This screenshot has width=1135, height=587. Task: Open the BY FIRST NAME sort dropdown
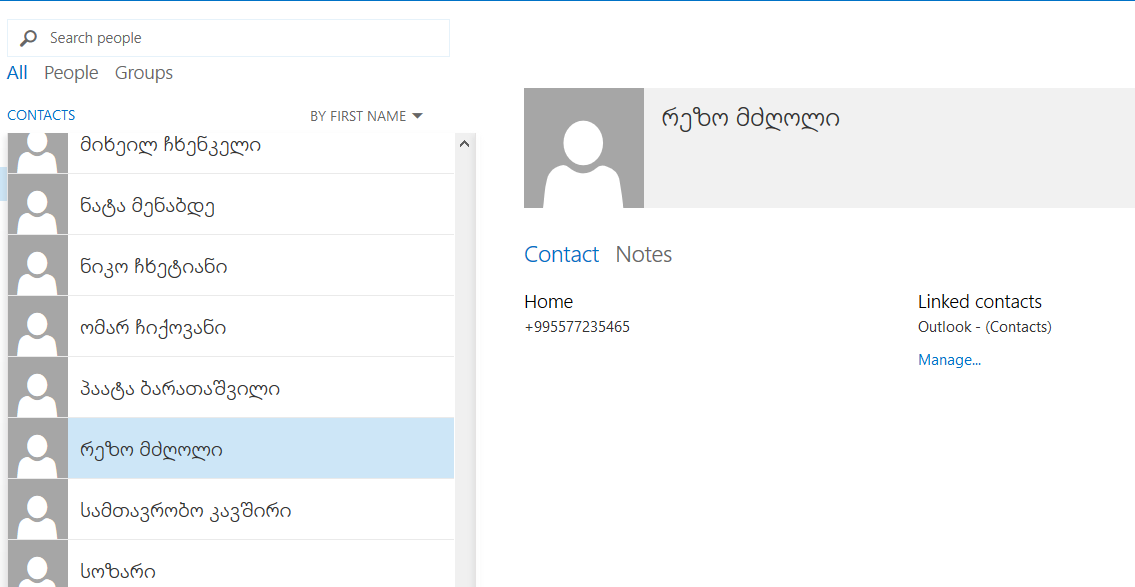point(366,116)
